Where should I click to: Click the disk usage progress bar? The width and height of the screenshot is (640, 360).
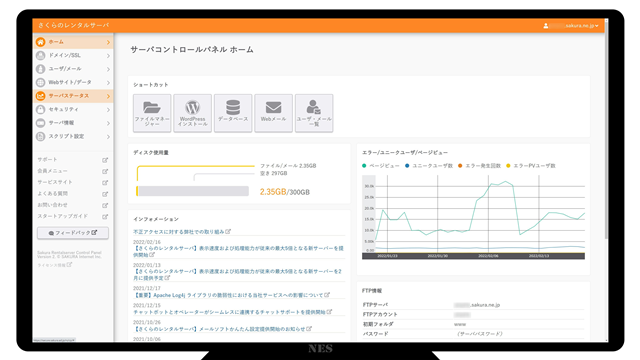(x=192, y=191)
